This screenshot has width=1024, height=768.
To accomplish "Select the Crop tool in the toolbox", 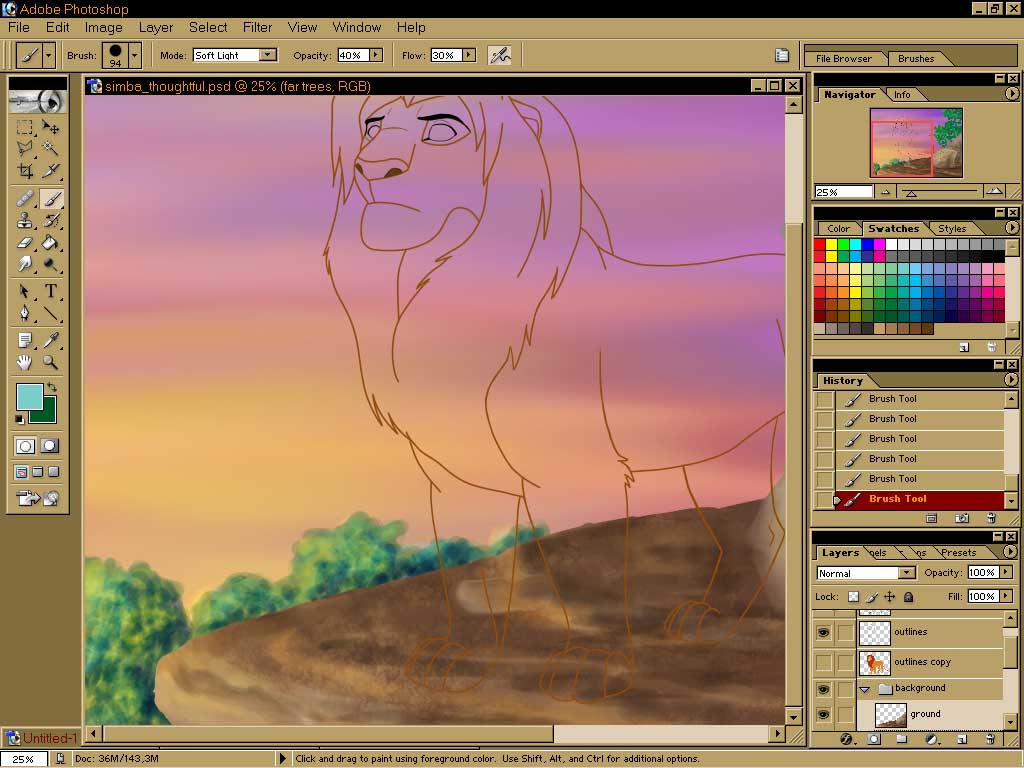I will 25,171.
